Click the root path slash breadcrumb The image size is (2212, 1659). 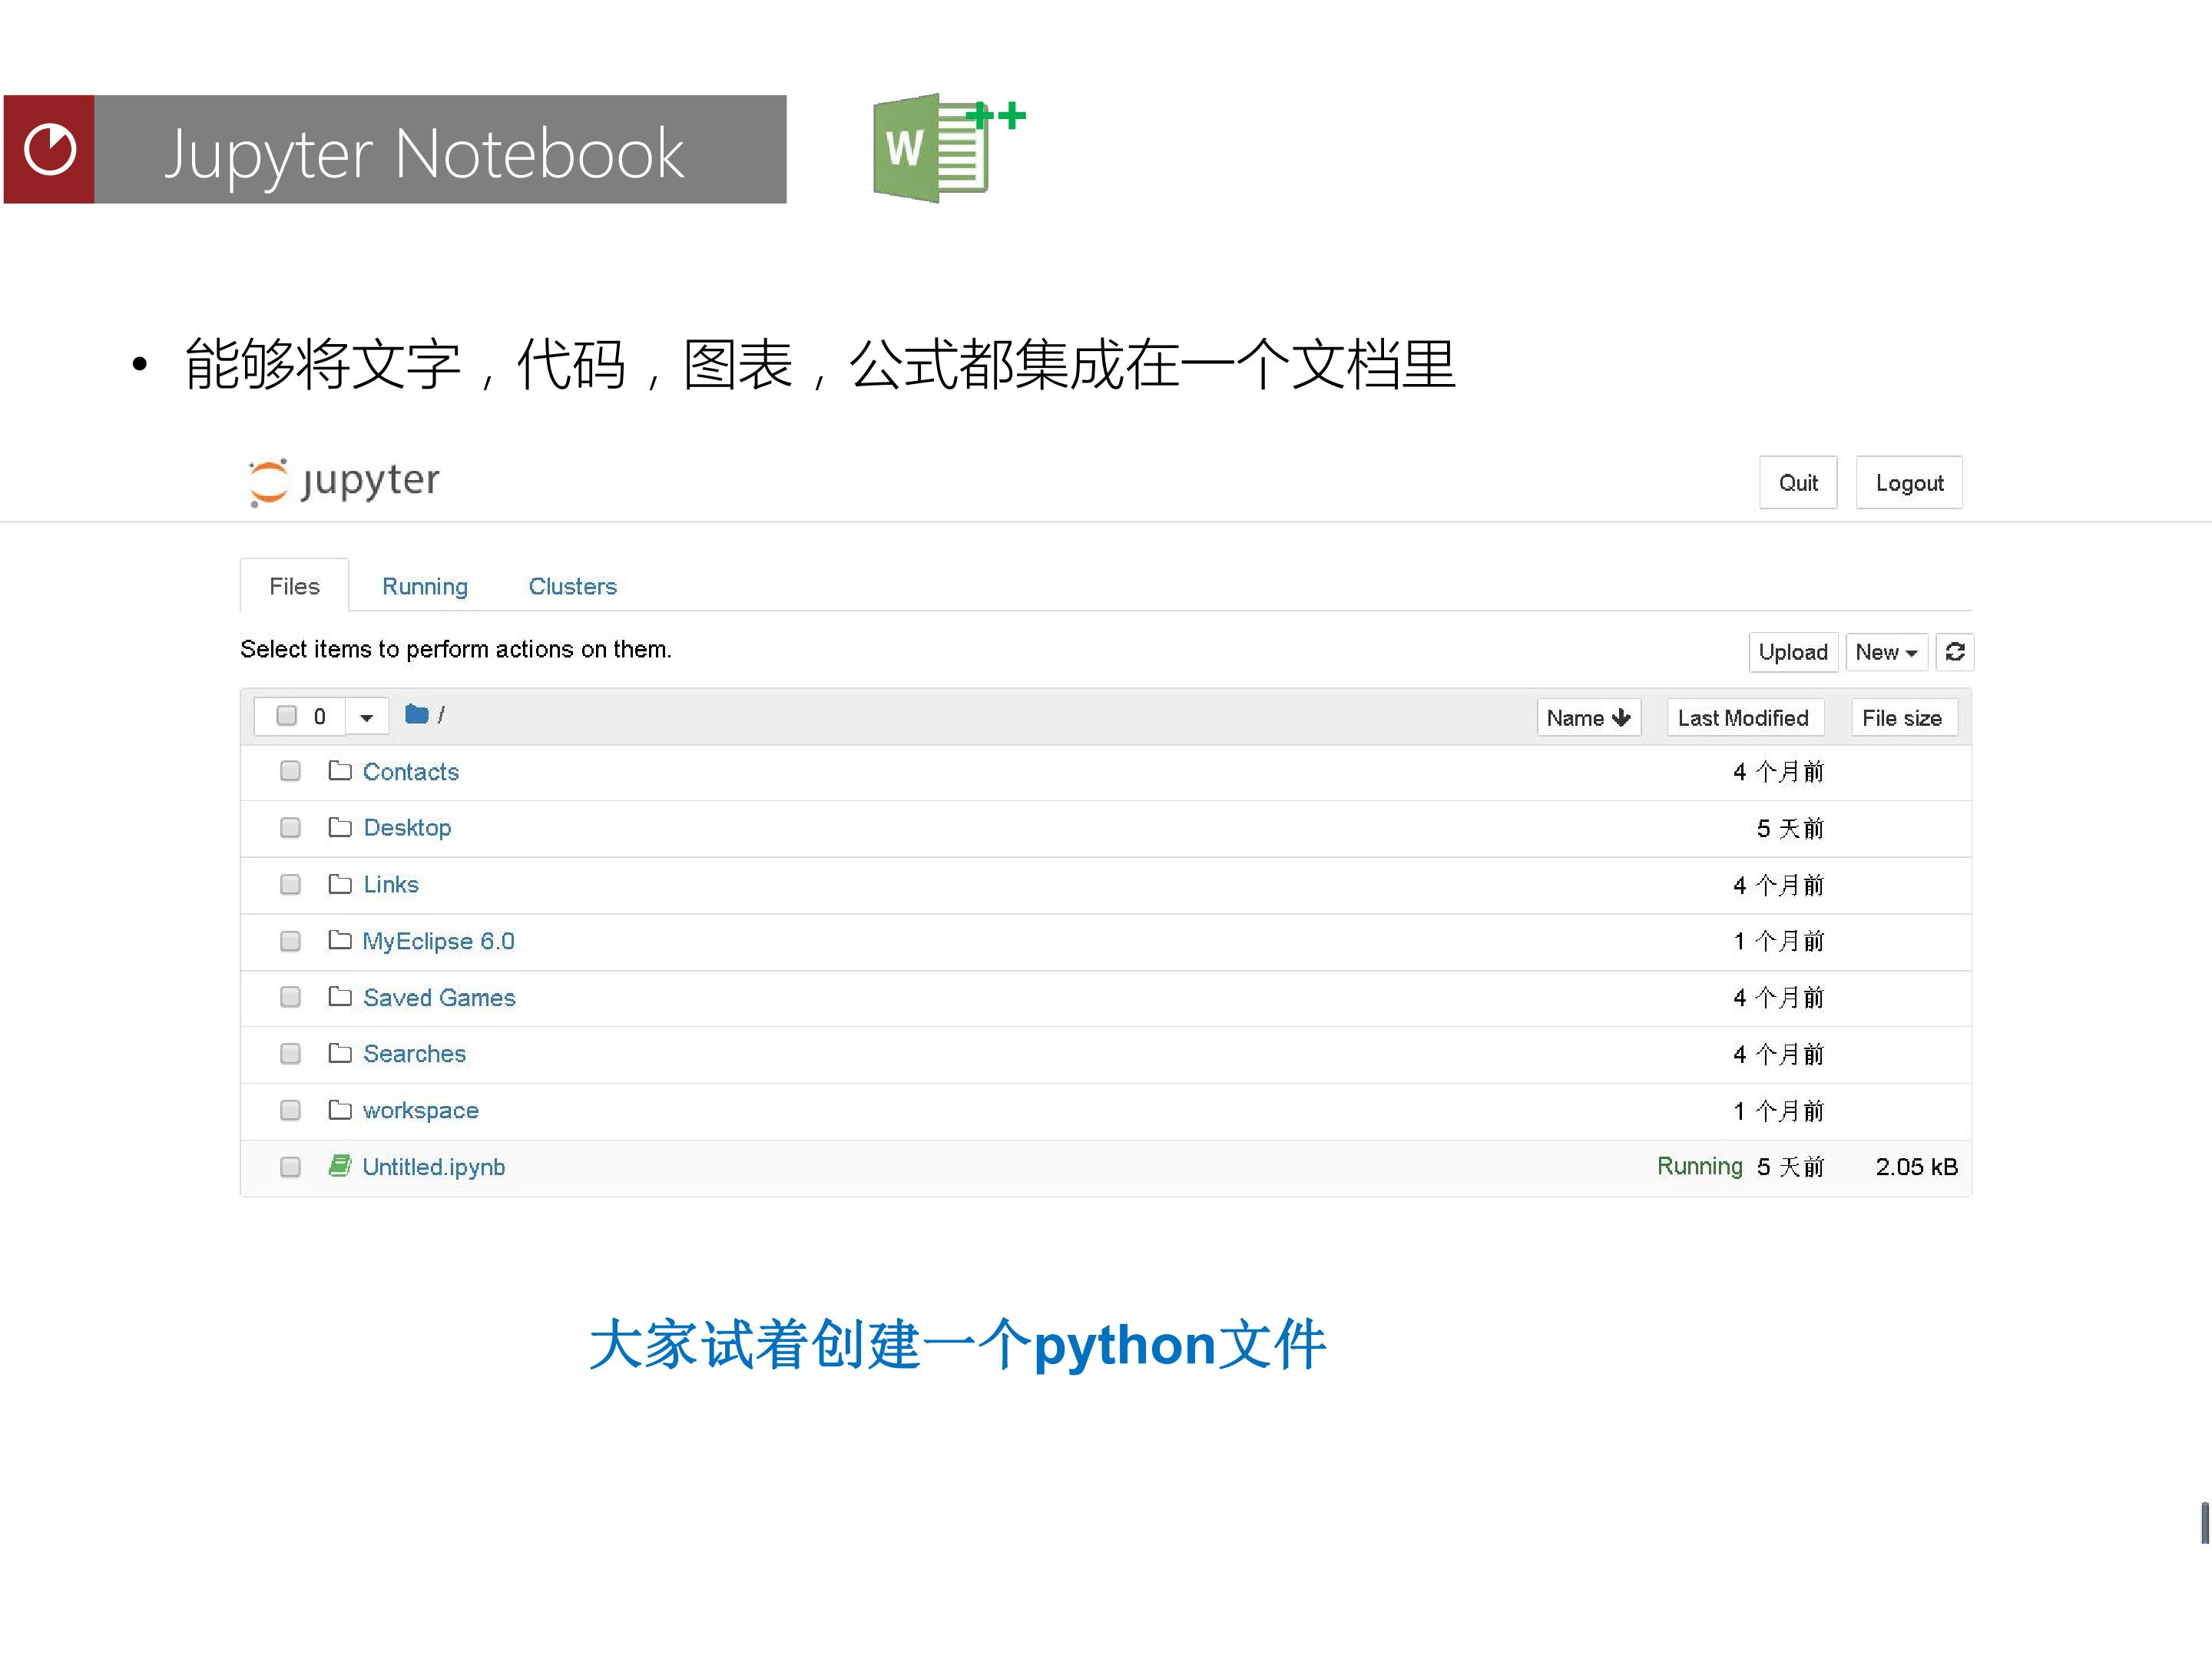click(x=441, y=714)
